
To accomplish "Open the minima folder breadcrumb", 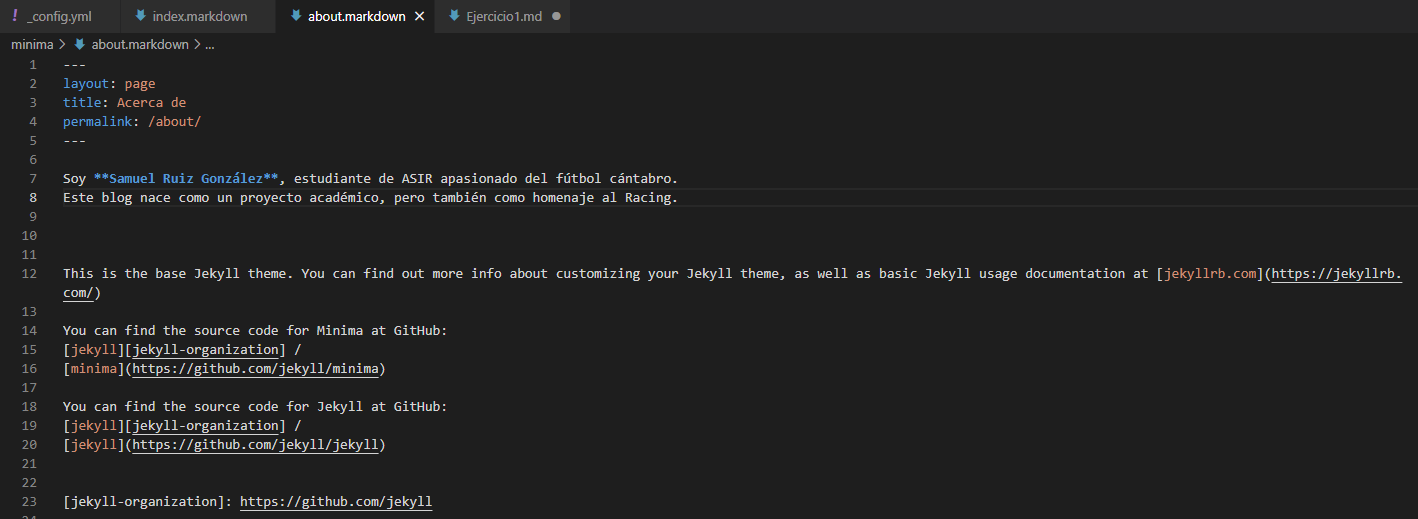I will pyautogui.click(x=31, y=45).
